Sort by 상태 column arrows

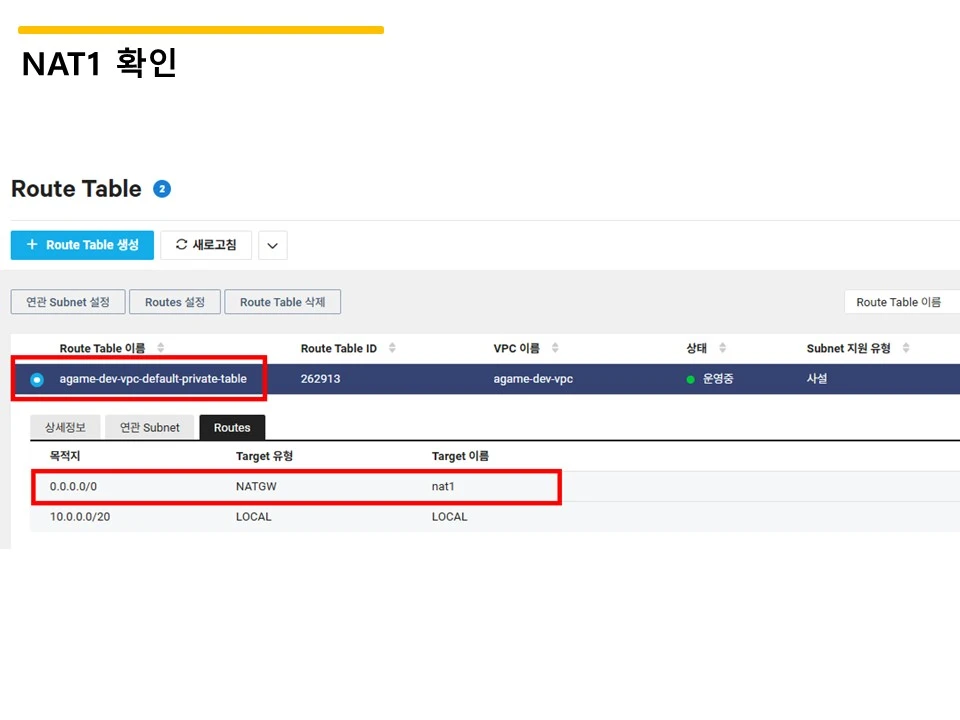(x=722, y=348)
